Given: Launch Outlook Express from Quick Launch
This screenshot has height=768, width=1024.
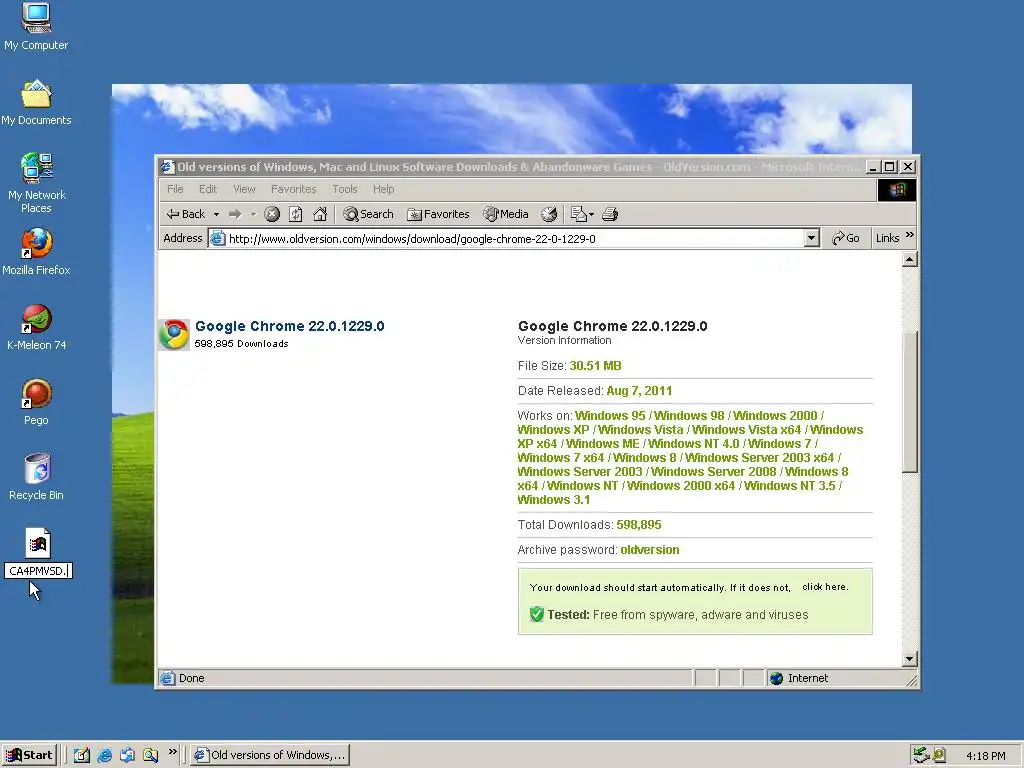Looking at the screenshot, I should click(127, 755).
